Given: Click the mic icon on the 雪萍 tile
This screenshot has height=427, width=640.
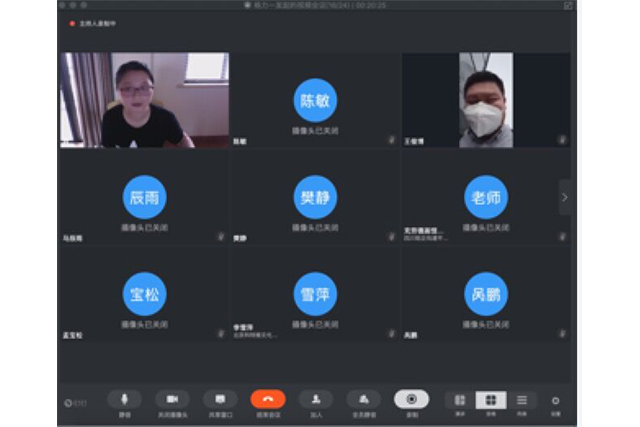Looking at the screenshot, I should 391,334.
